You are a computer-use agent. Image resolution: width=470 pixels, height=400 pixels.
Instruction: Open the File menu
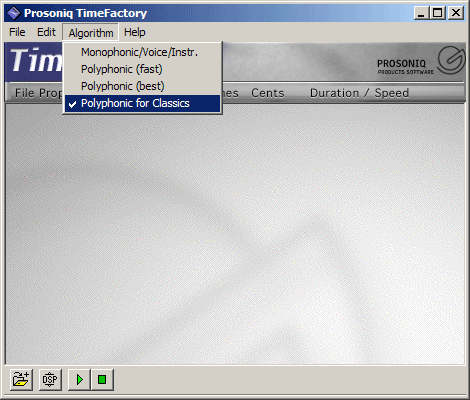point(17,32)
